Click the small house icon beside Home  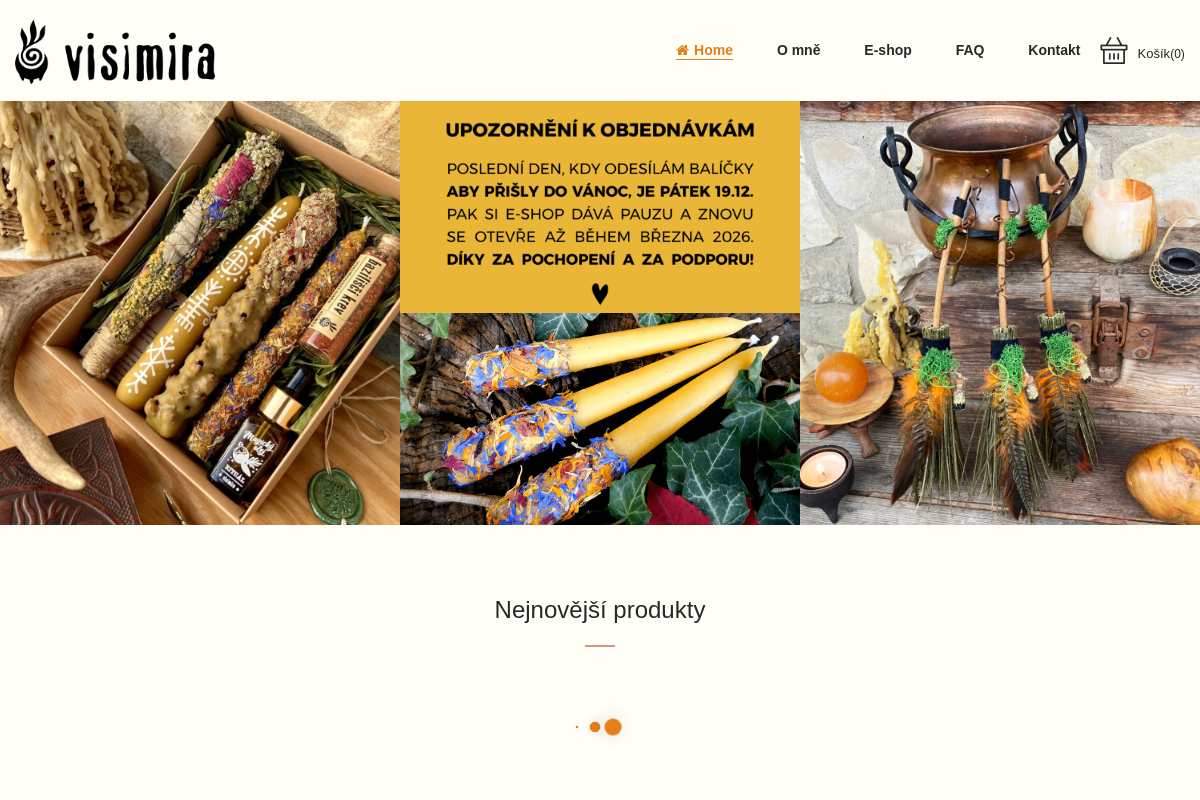click(682, 50)
